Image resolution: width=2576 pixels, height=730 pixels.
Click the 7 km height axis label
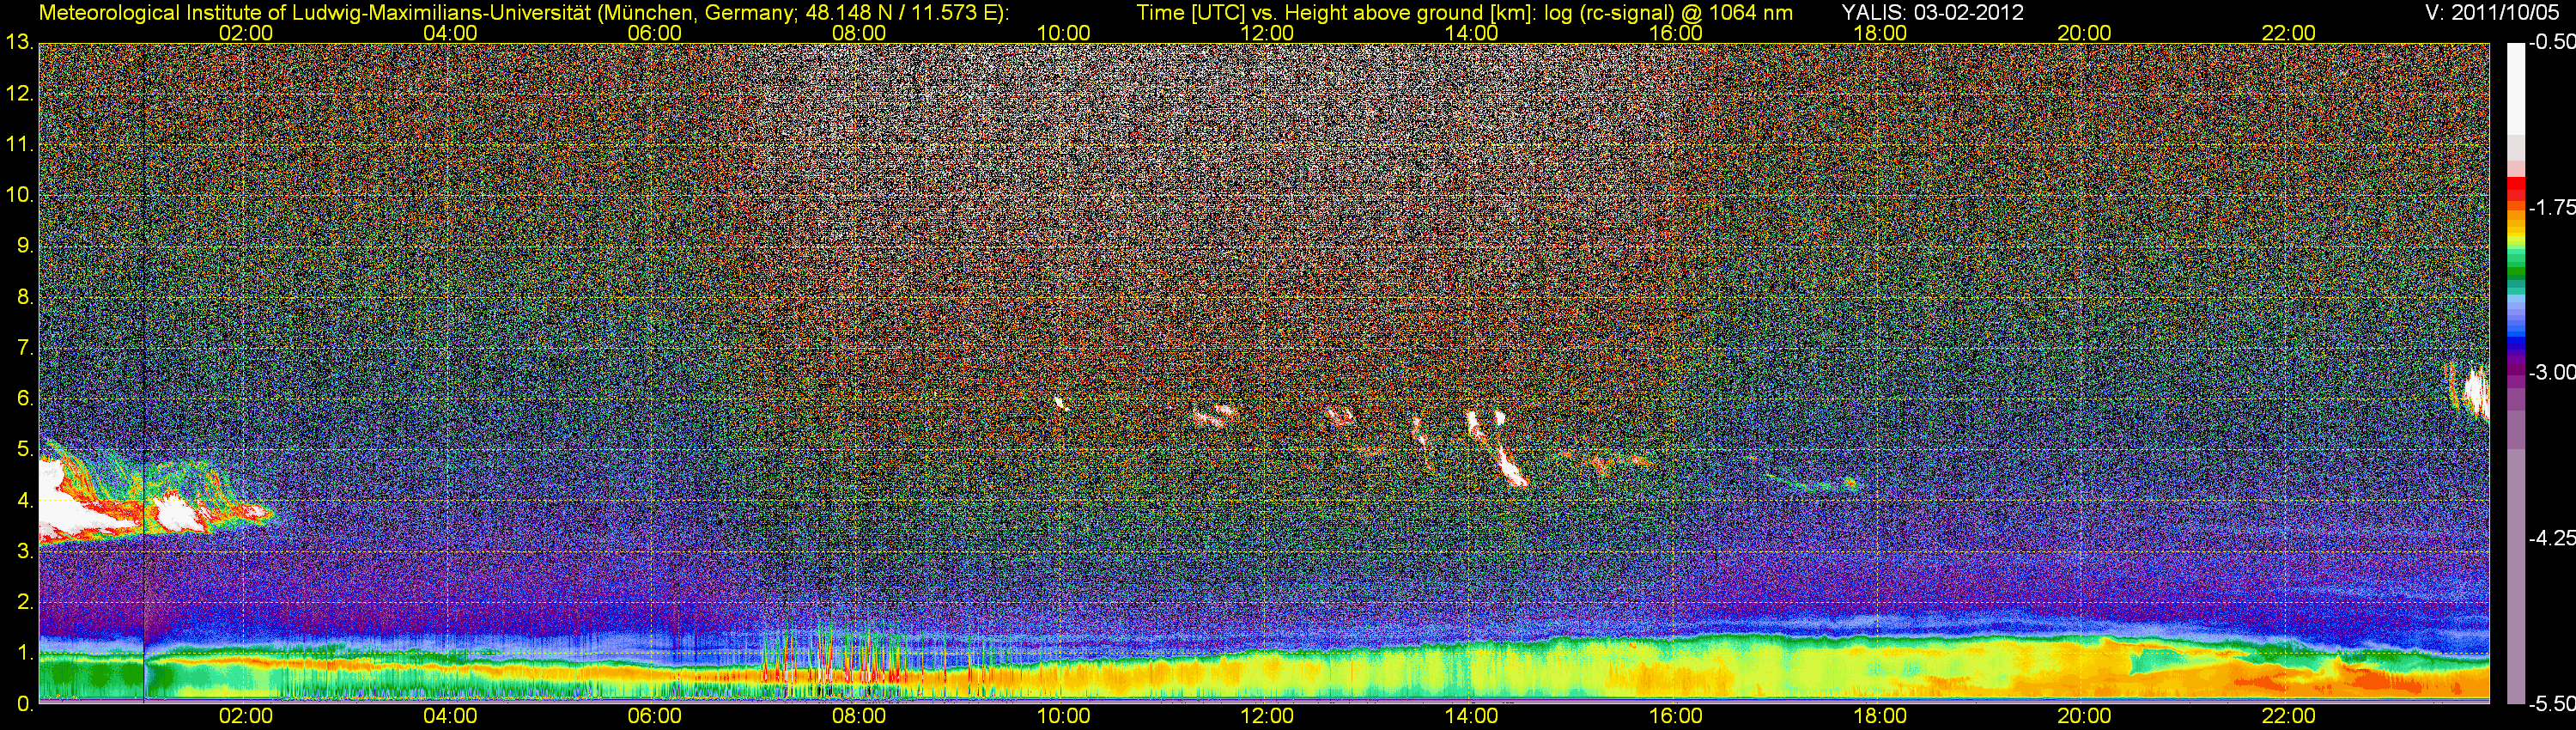coord(24,348)
